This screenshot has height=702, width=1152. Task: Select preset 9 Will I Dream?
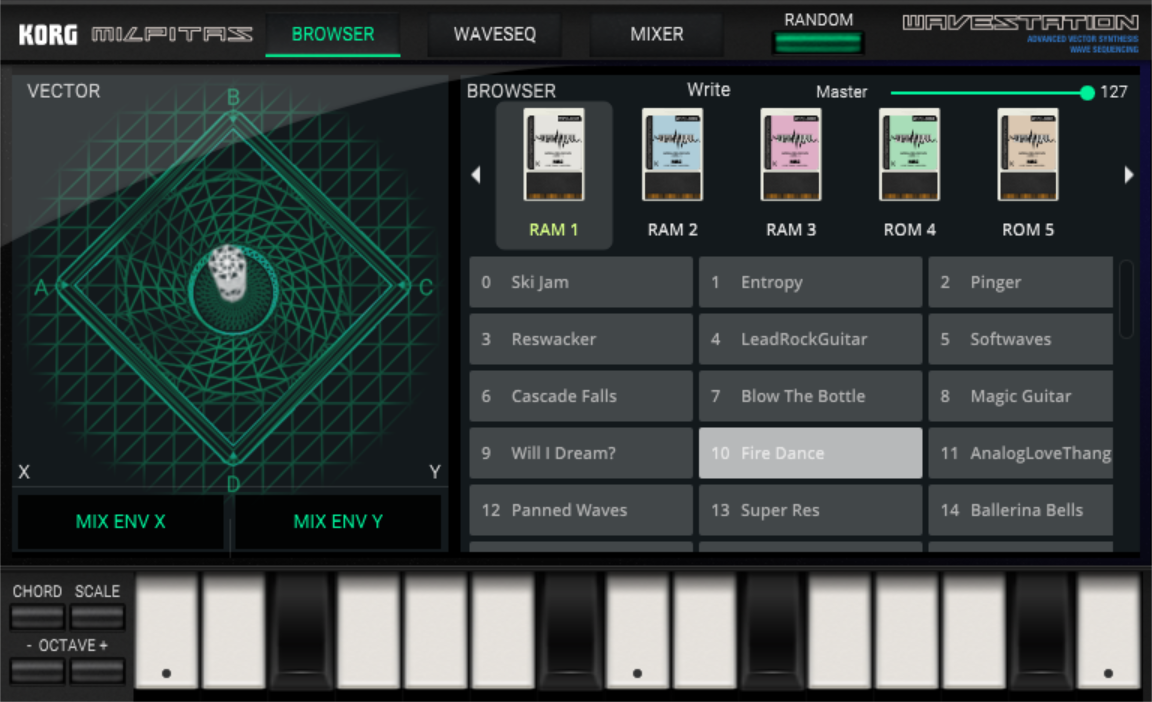[581, 453]
